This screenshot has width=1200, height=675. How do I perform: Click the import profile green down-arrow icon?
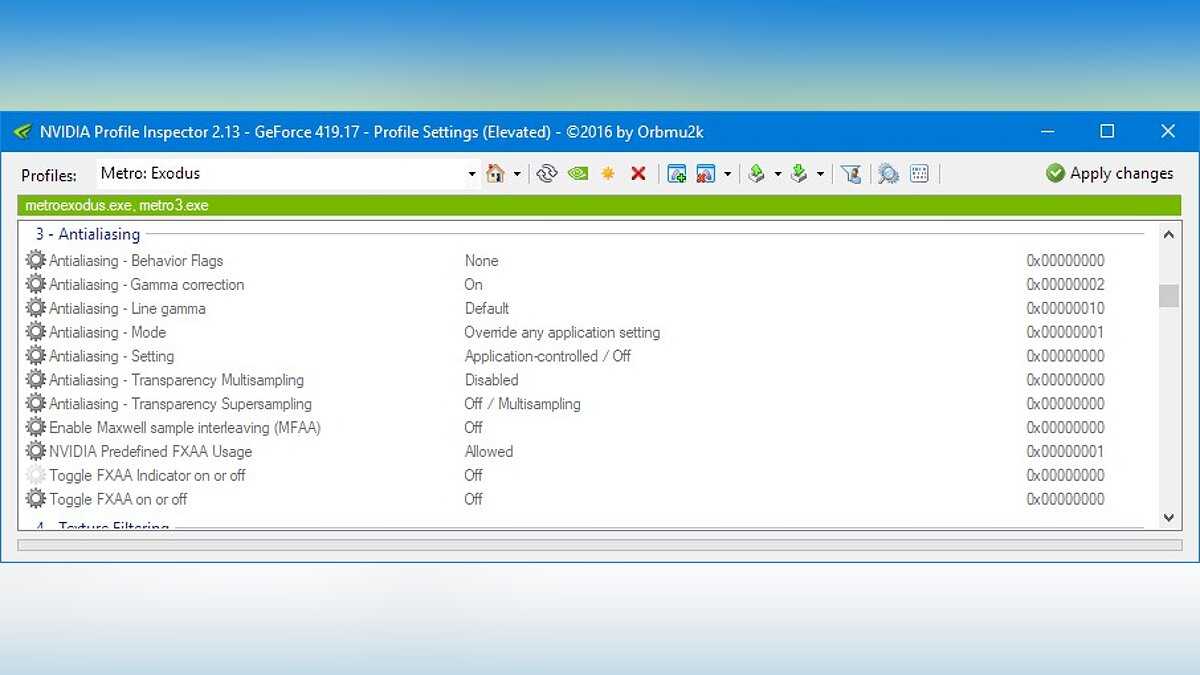click(x=798, y=174)
